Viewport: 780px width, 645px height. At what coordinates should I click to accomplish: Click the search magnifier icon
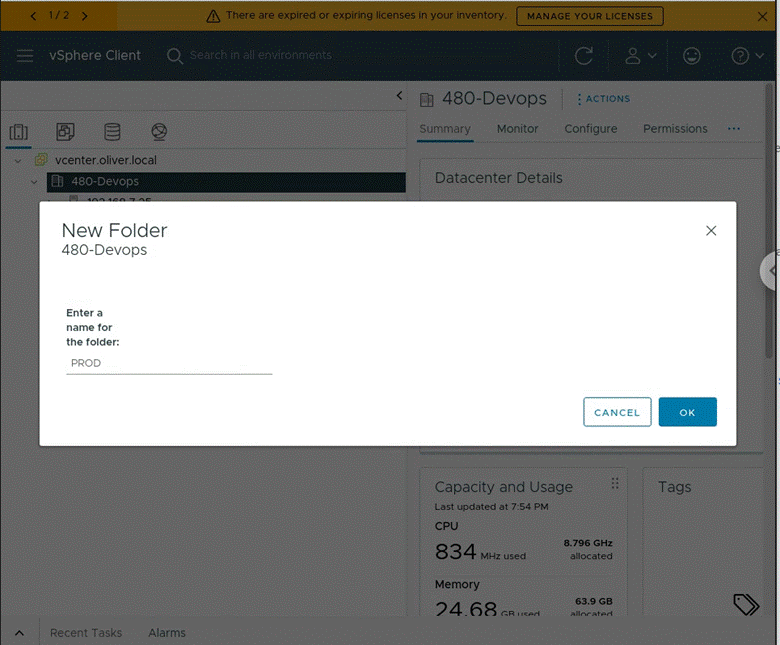click(x=175, y=56)
